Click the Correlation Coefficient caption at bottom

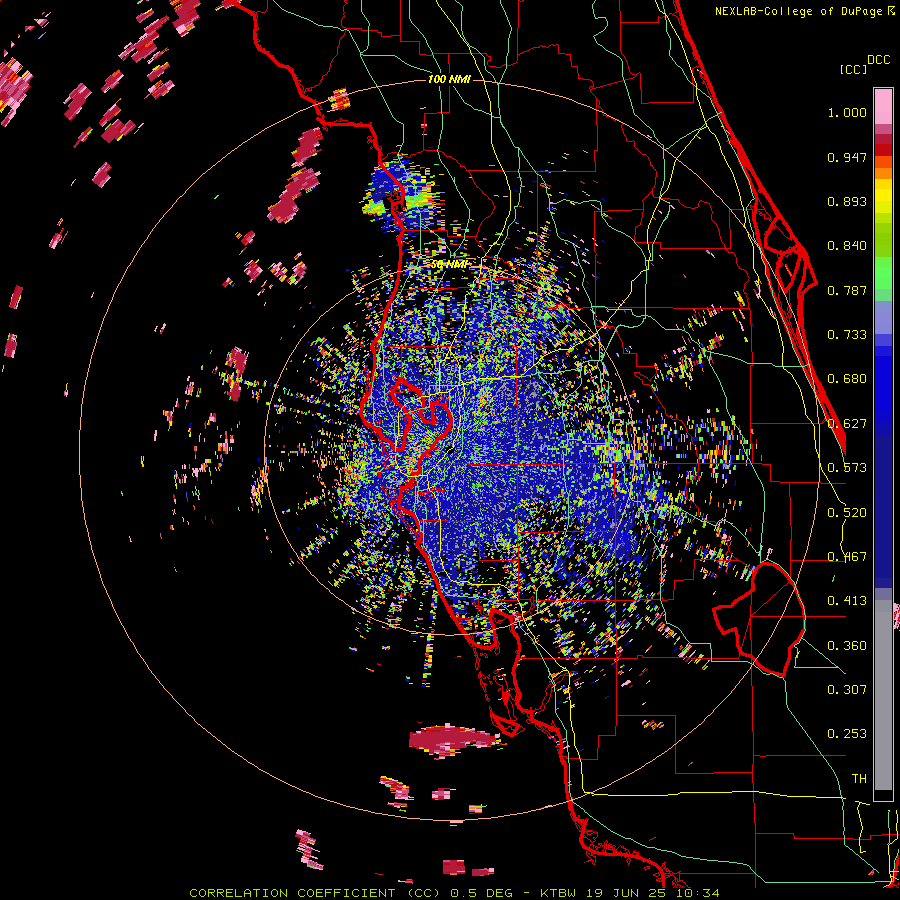pyautogui.click(x=453, y=893)
